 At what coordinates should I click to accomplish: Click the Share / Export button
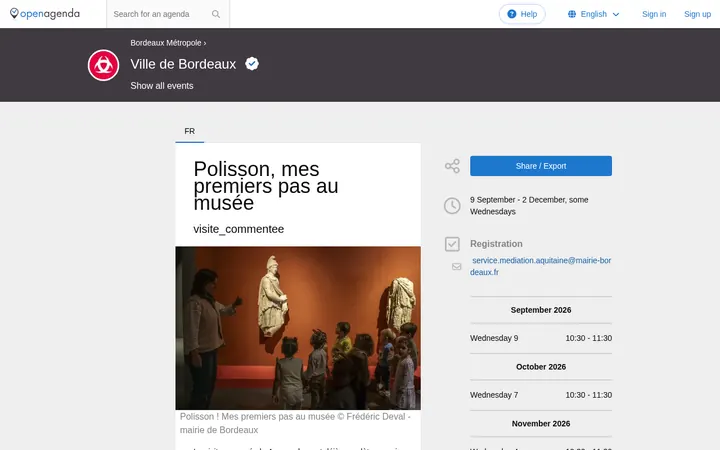coord(540,166)
